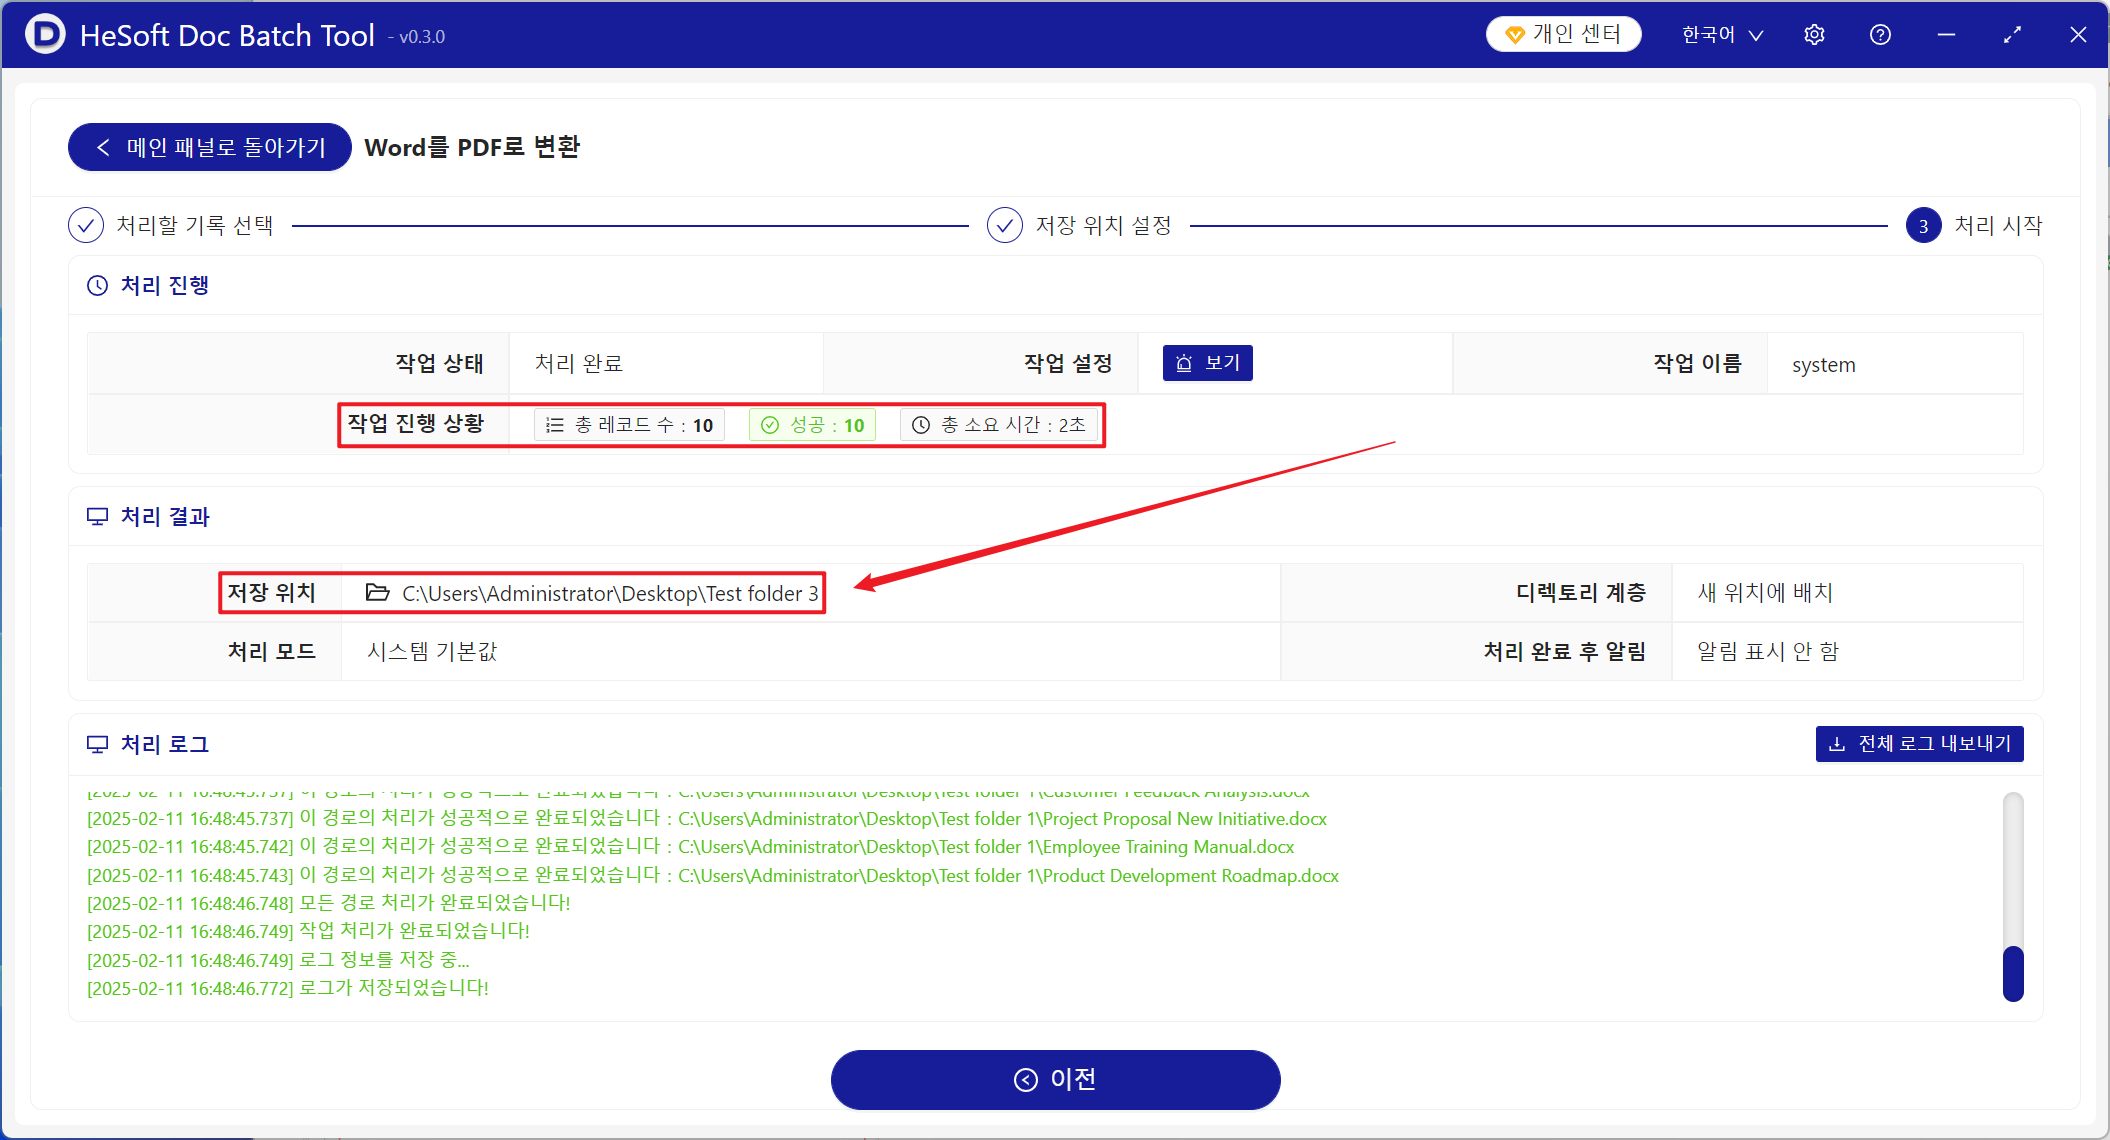Open the save location folder icon

[377, 593]
